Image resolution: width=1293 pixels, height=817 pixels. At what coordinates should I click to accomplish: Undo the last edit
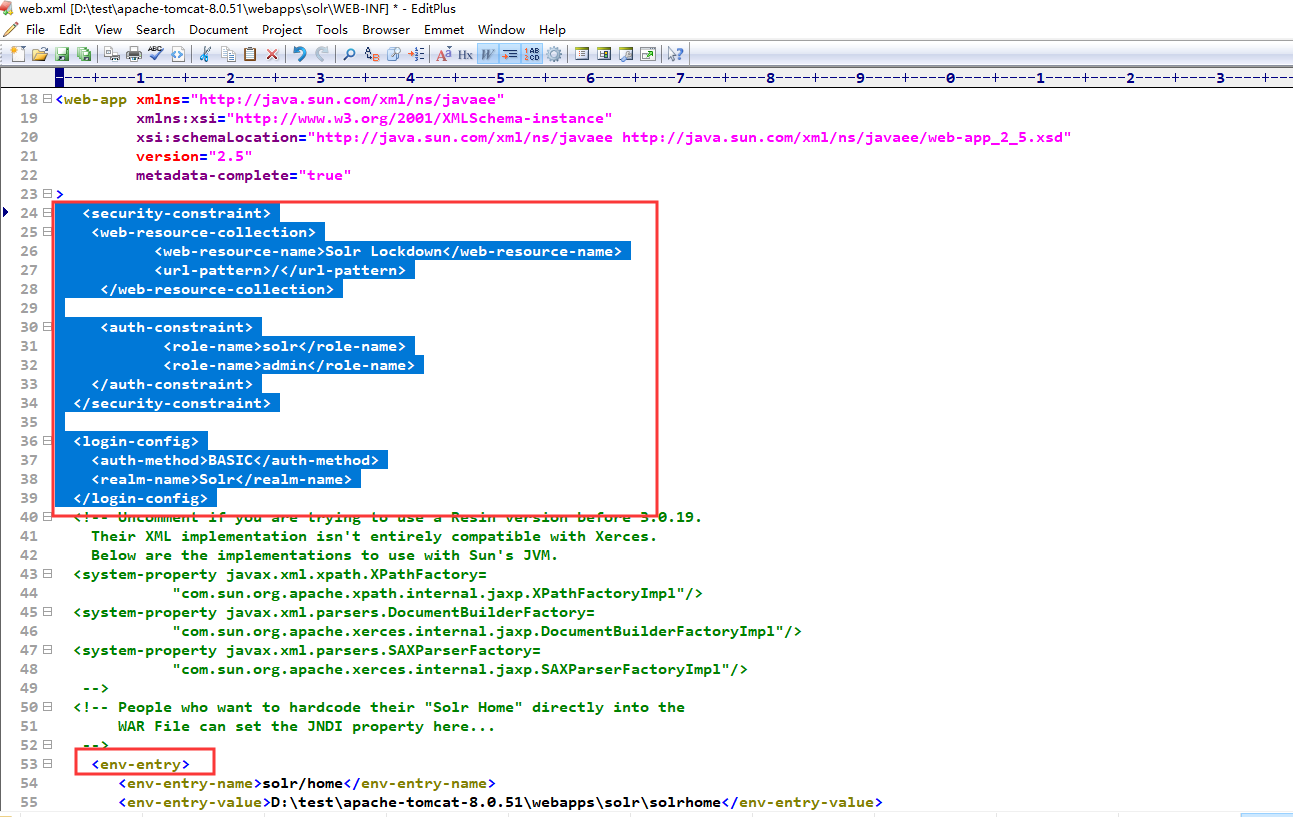tap(299, 54)
